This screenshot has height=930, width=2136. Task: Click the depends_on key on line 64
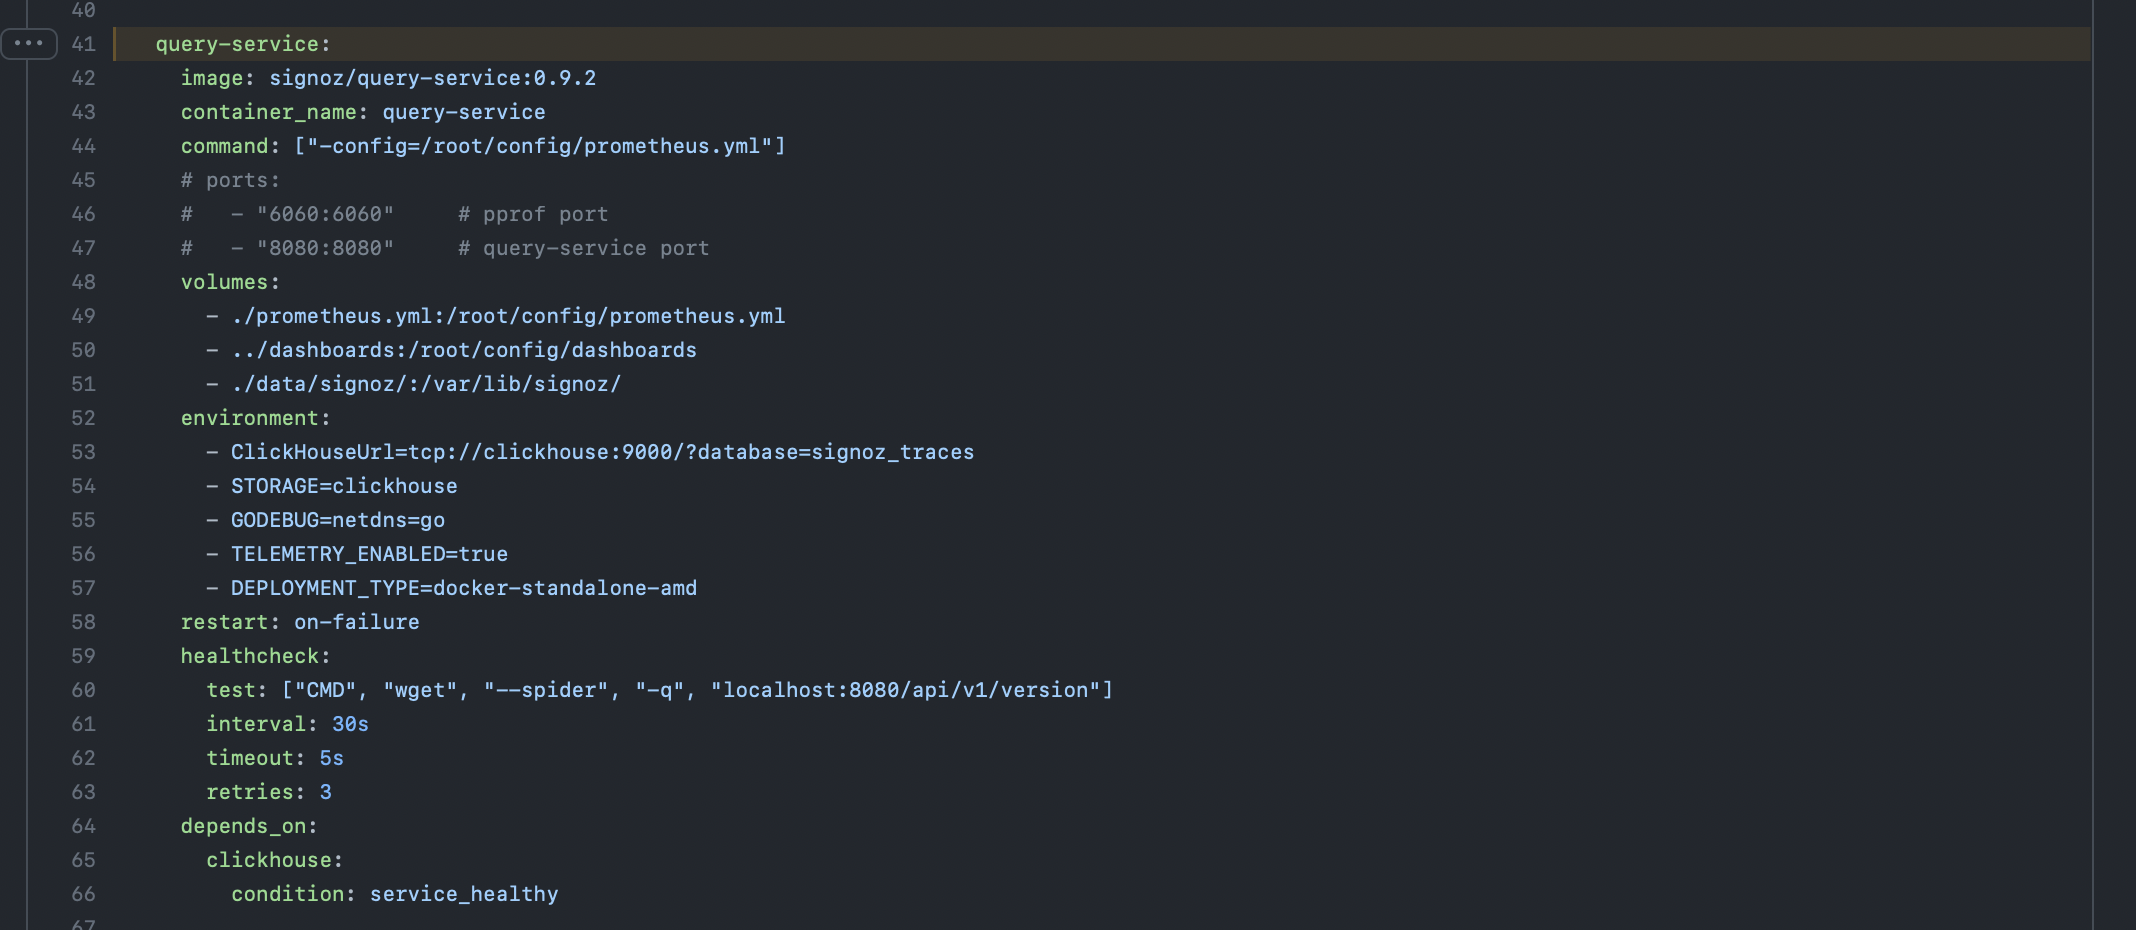click(244, 826)
